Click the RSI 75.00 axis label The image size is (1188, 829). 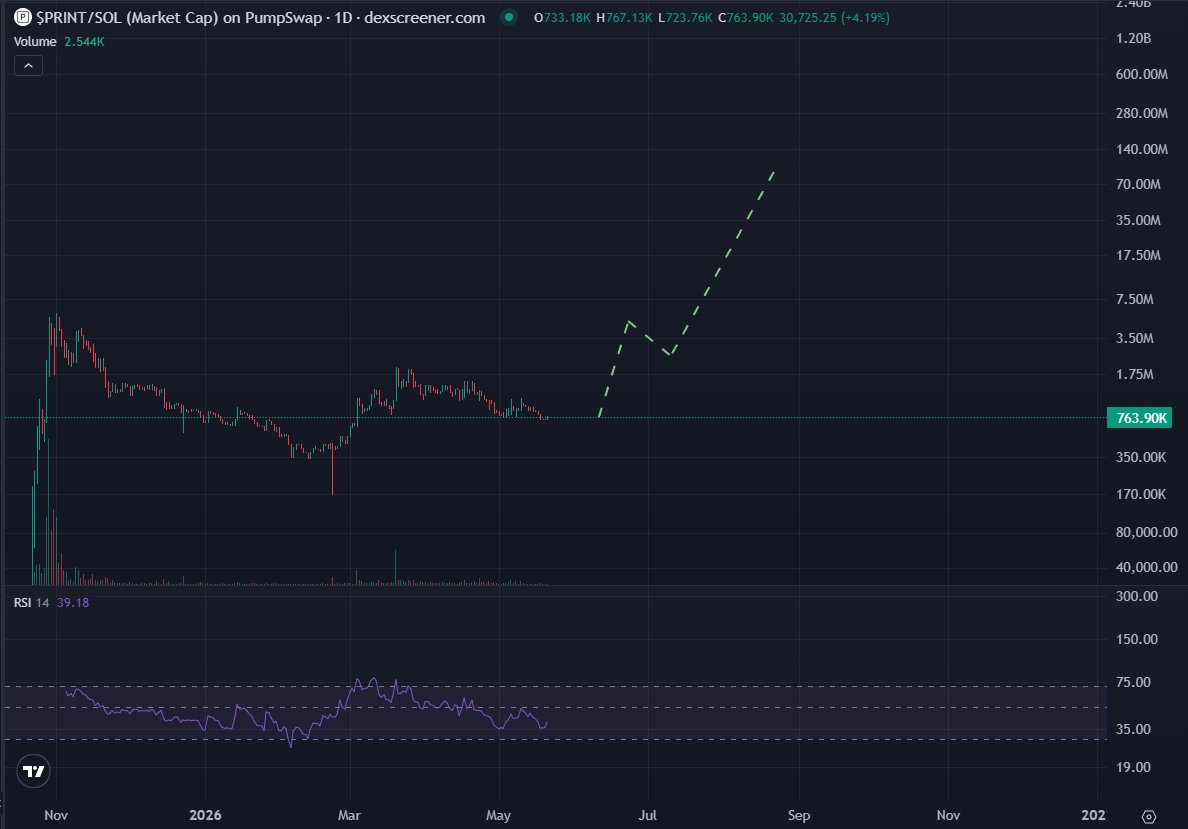pyautogui.click(x=1133, y=683)
